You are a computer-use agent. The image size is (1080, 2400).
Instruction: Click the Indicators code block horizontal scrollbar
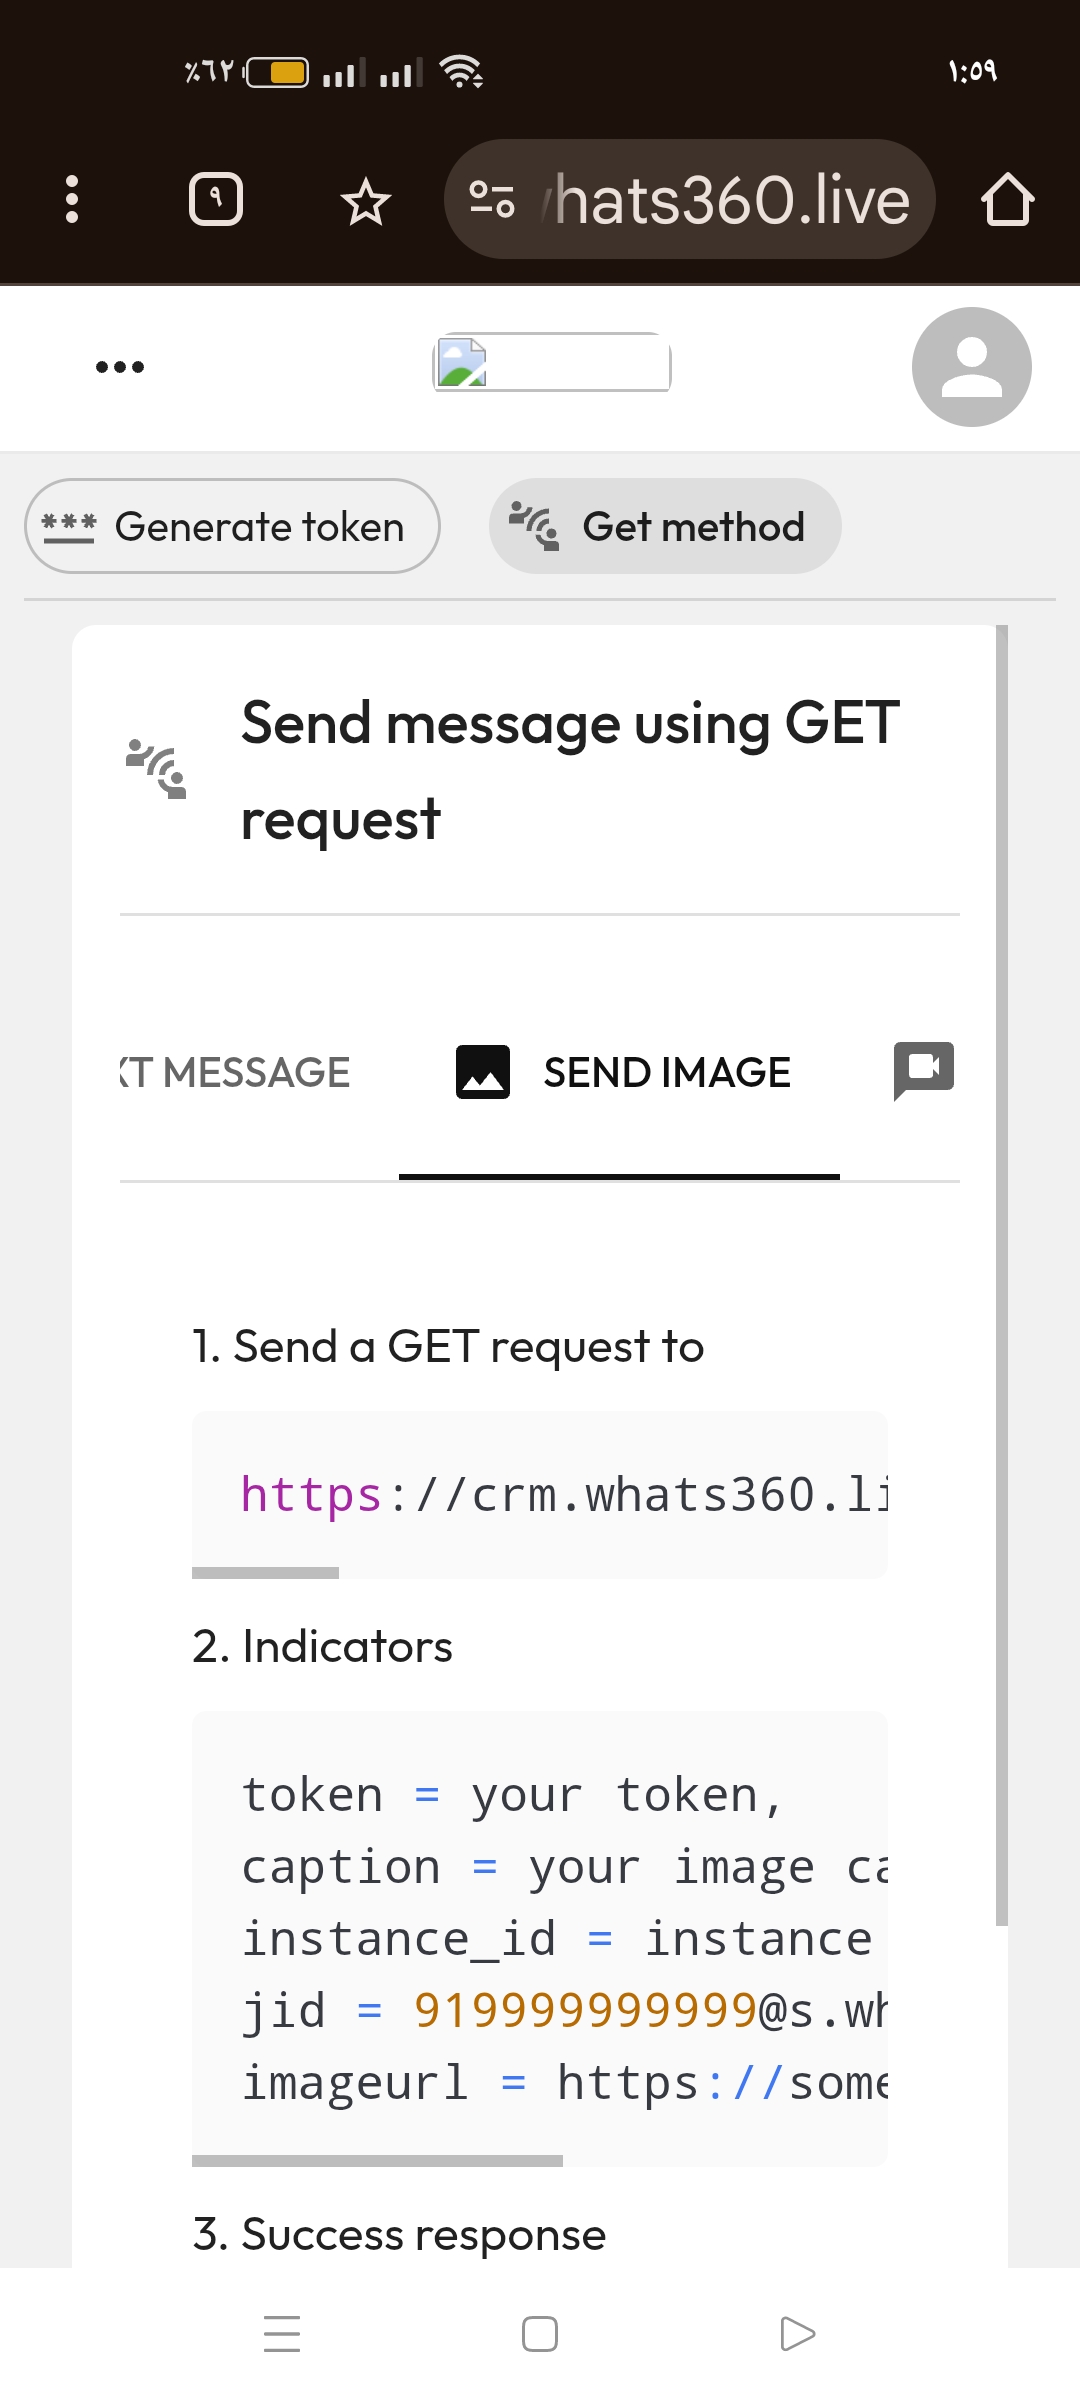tap(377, 2161)
